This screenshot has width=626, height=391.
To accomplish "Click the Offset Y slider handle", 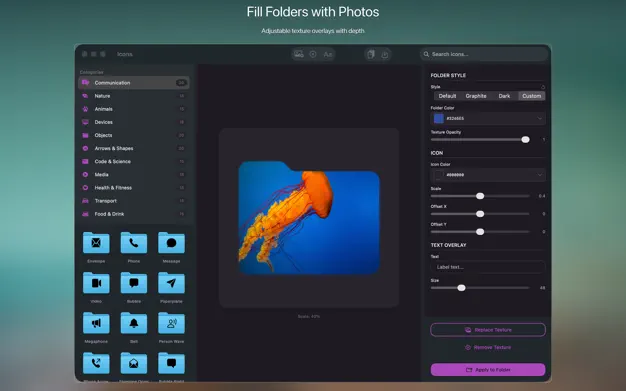I will tap(480, 232).
